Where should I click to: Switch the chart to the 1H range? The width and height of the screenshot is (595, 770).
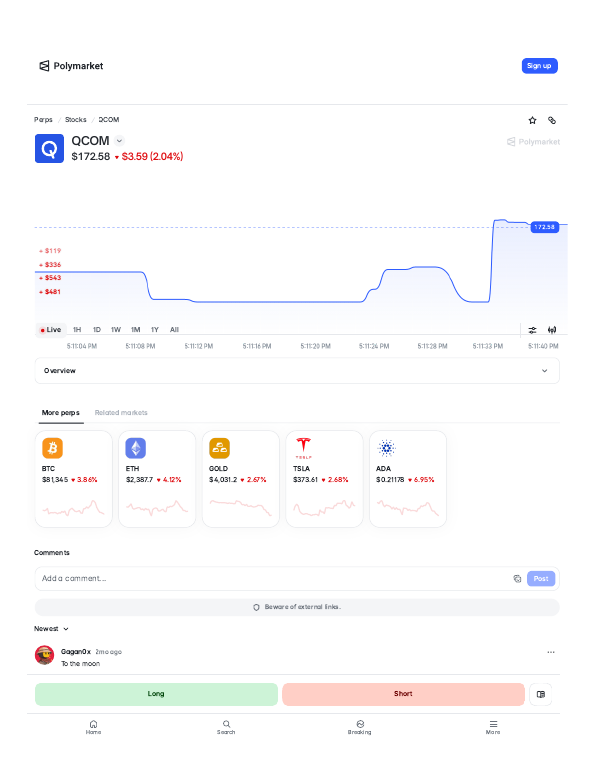[x=77, y=330]
